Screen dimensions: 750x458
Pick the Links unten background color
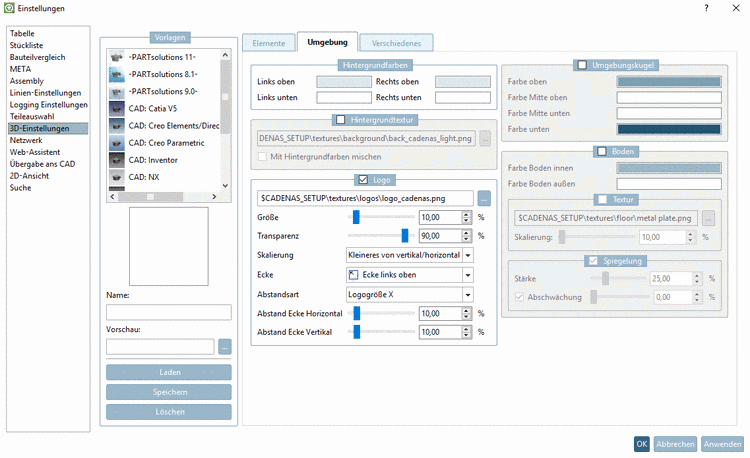point(344,98)
